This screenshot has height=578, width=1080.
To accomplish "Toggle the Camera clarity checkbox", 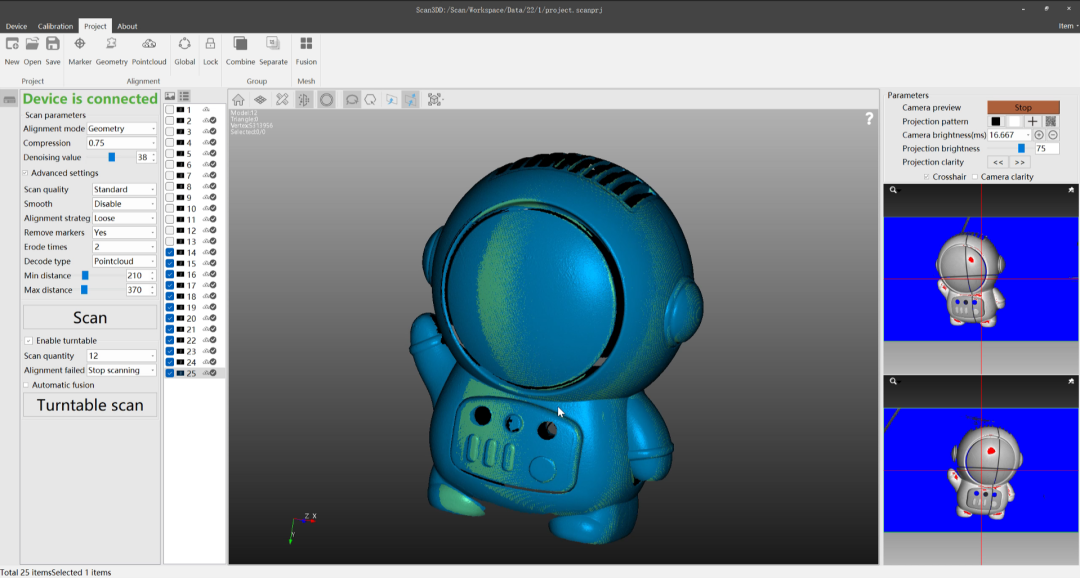I will click(975, 177).
